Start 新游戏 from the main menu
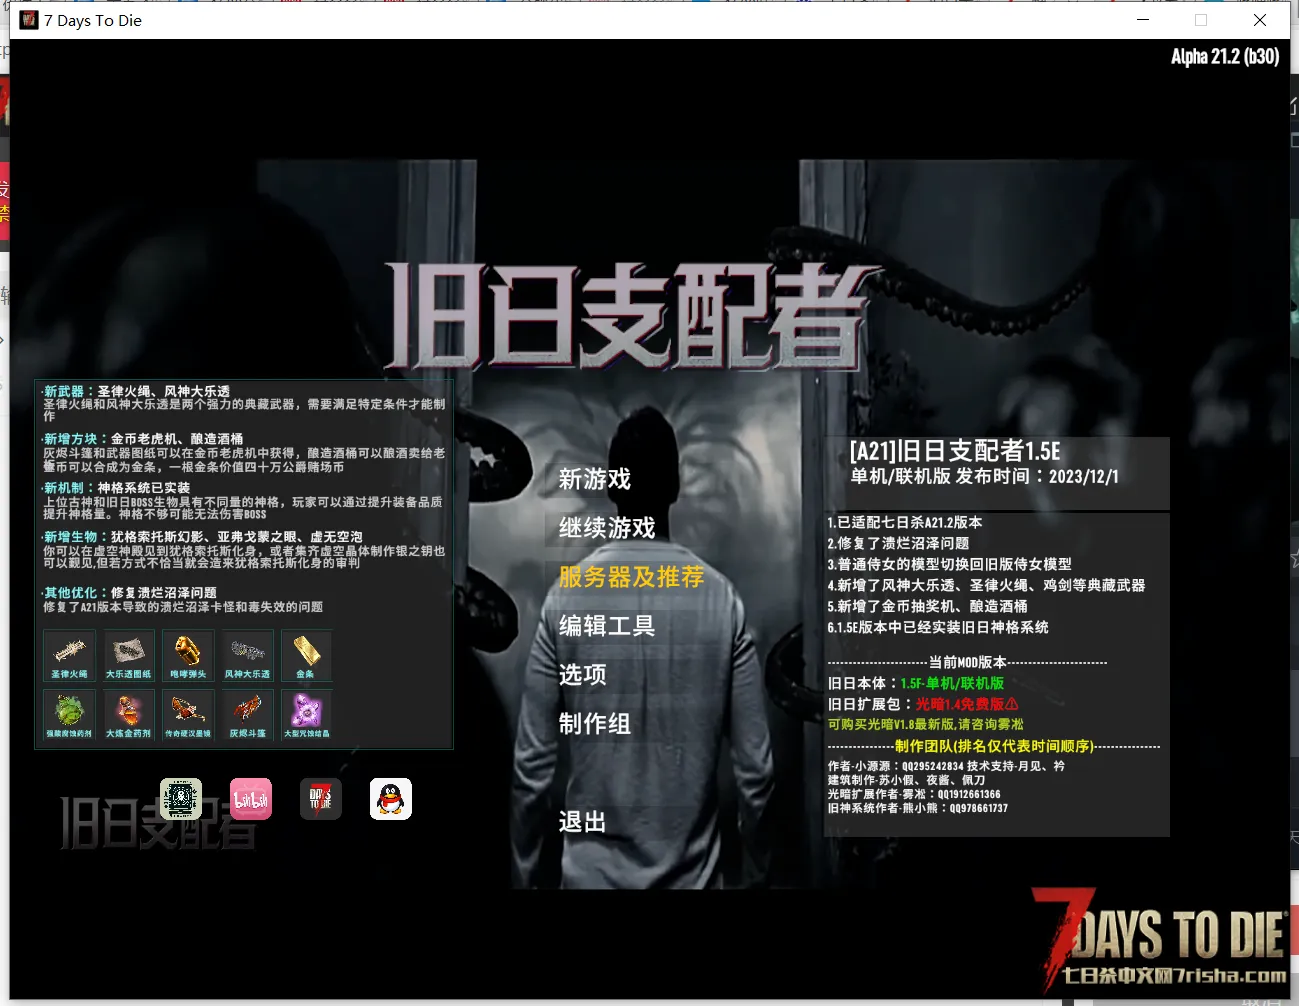Image resolution: width=1299 pixels, height=1006 pixels. 595,479
